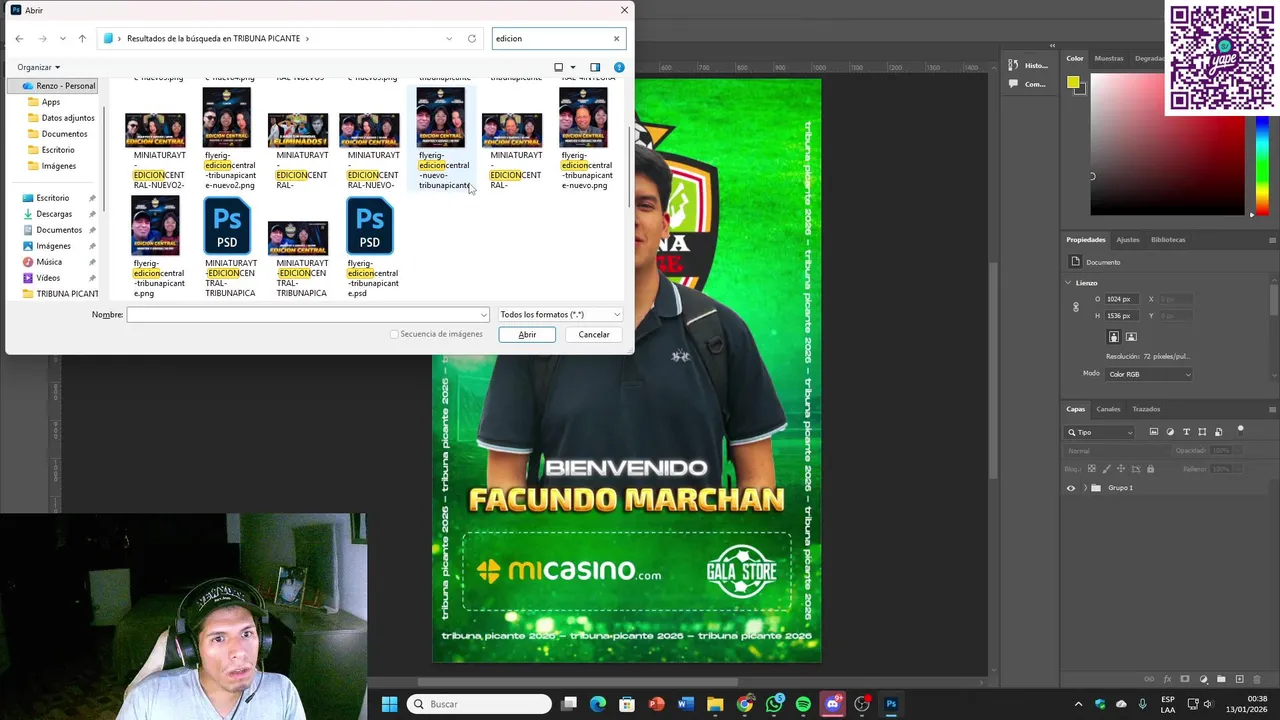Open the Comentarios panel icon
The width and height of the screenshot is (1280, 720).
pyautogui.click(x=1014, y=84)
